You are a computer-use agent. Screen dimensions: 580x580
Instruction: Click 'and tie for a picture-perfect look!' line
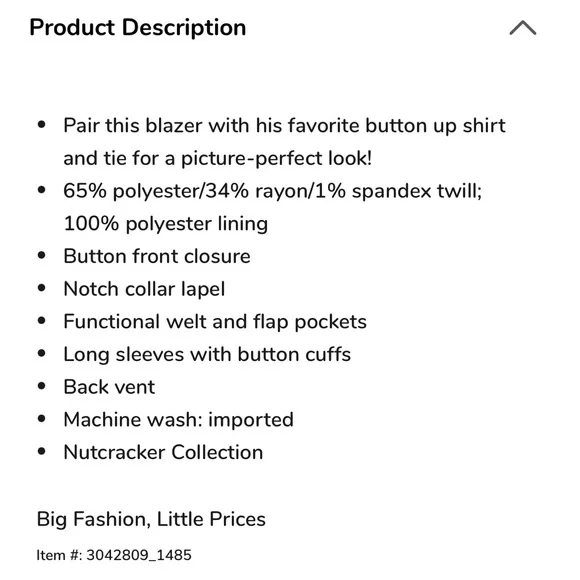pyautogui.click(x=218, y=158)
